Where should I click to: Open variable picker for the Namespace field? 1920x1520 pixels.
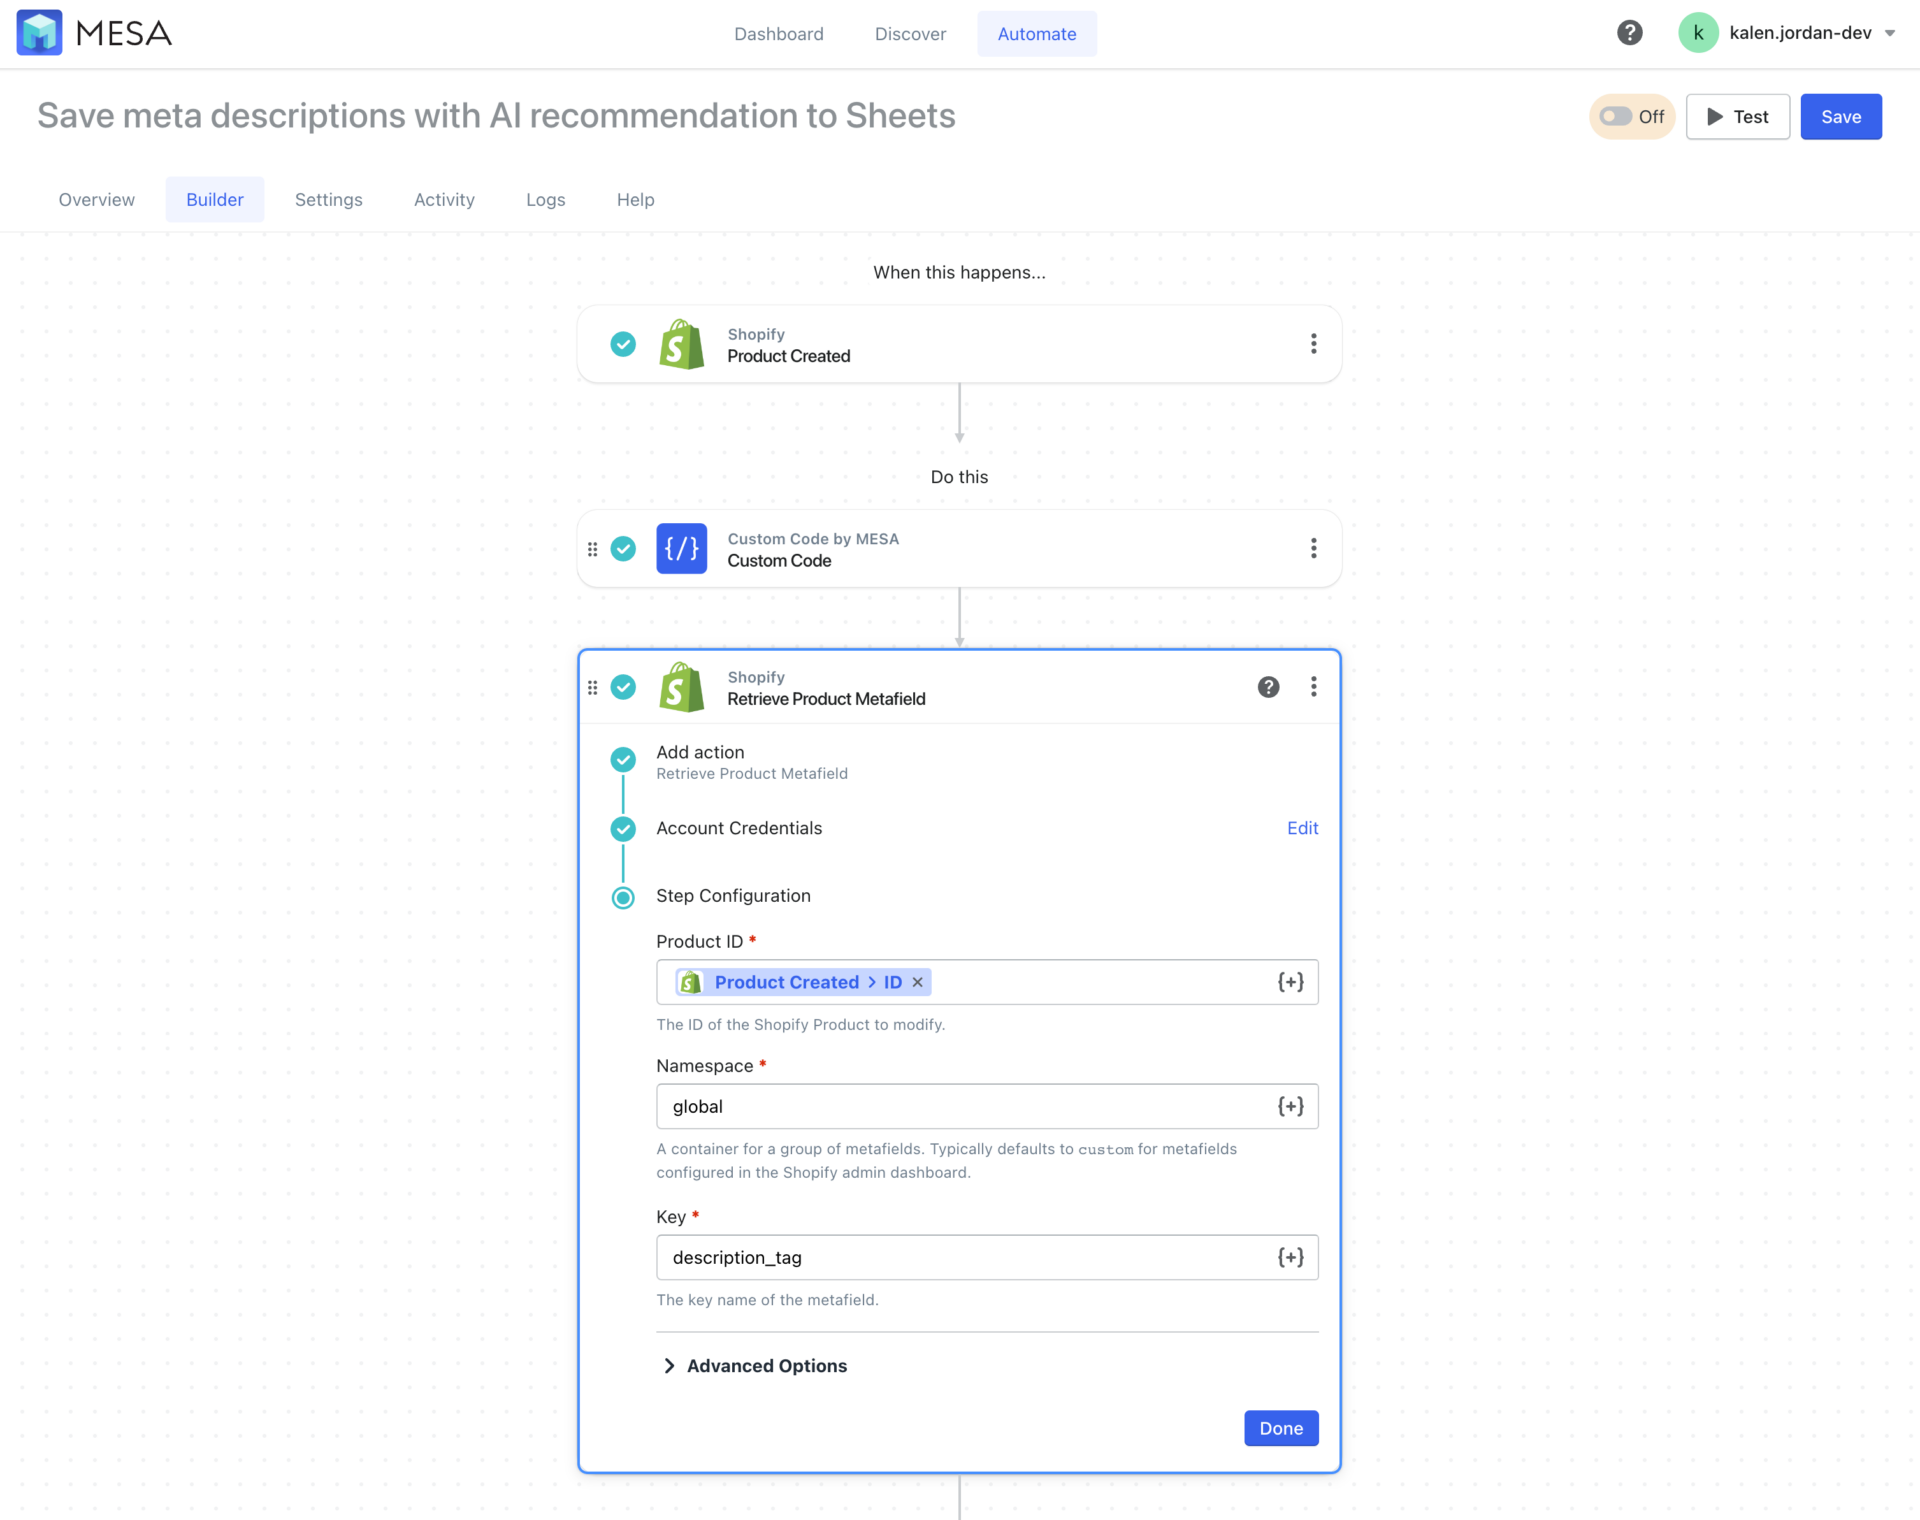click(1290, 1106)
